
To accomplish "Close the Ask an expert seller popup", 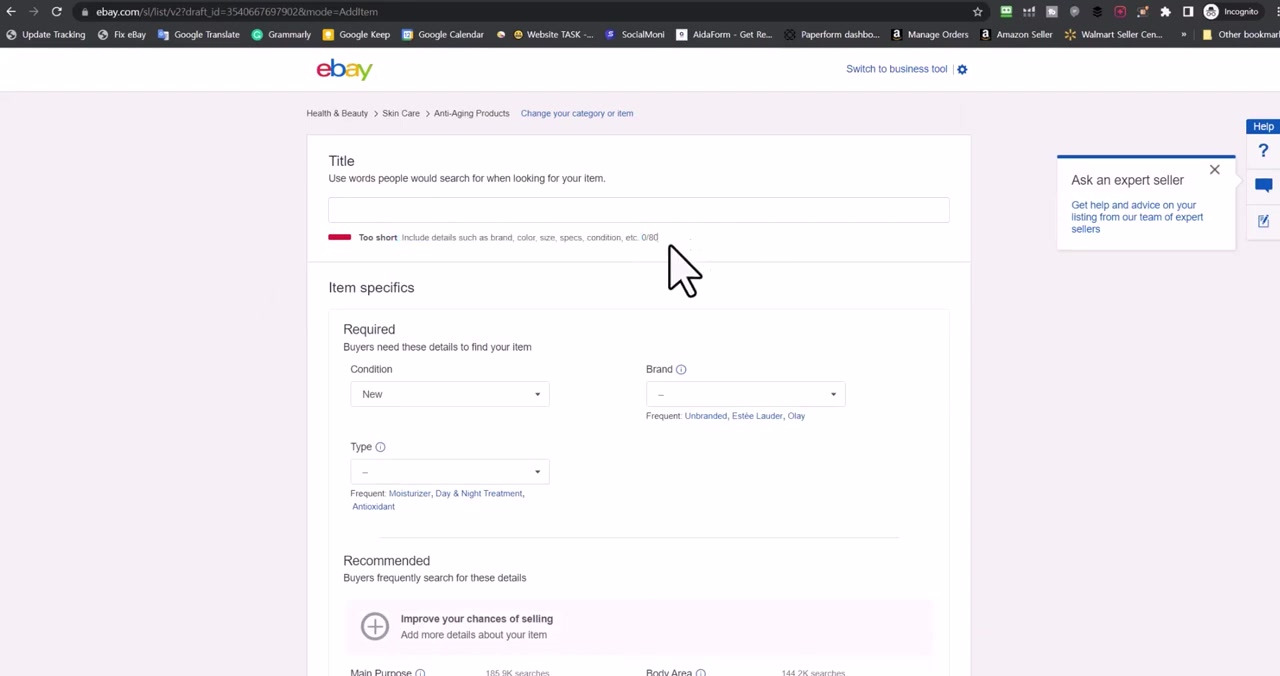I will [1214, 170].
